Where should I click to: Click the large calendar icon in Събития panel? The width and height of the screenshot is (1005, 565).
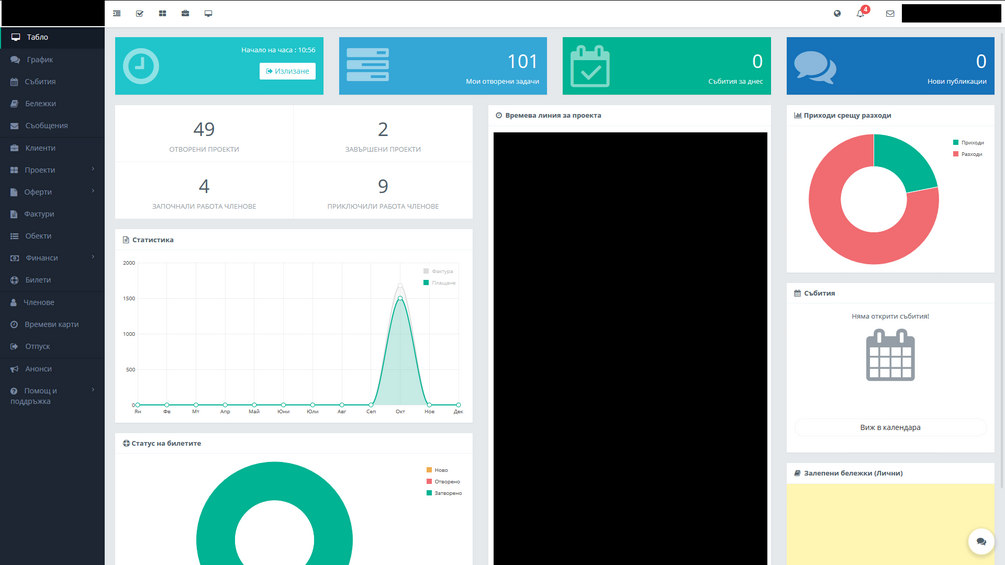point(890,356)
